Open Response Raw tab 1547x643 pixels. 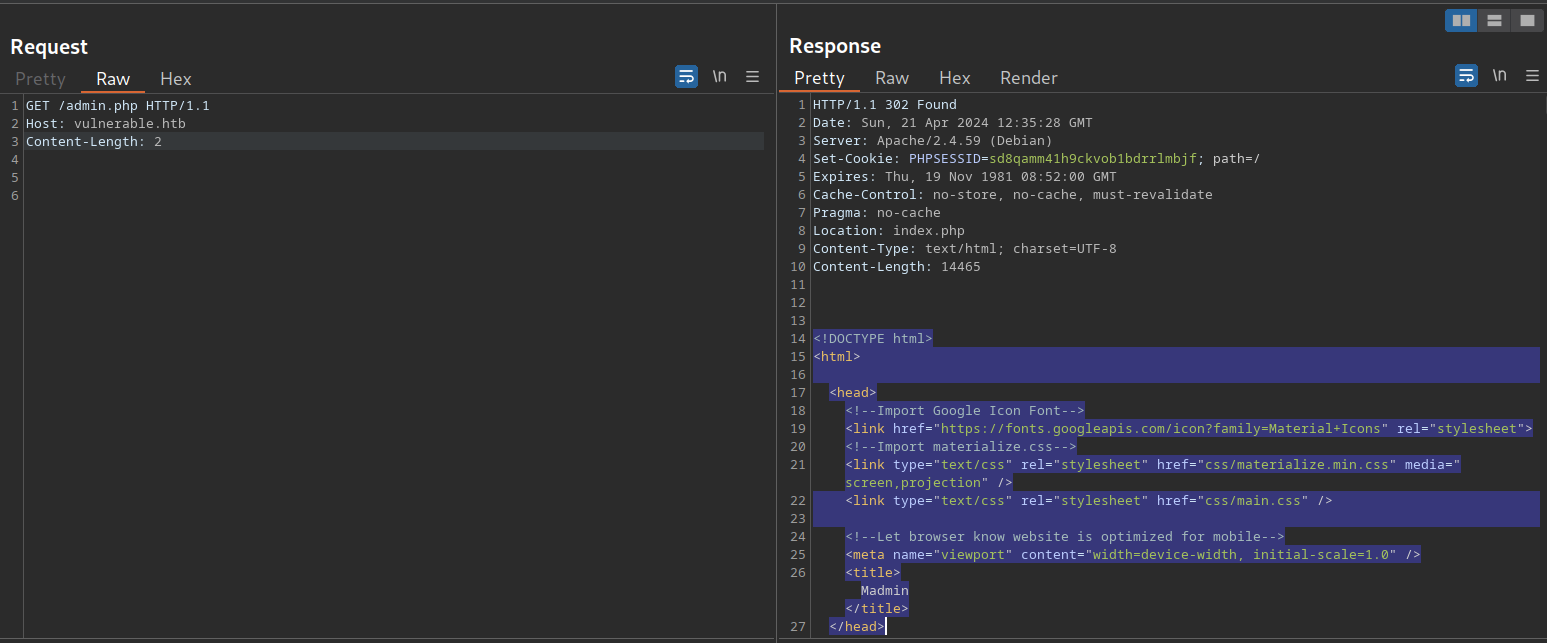click(x=892, y=78)
